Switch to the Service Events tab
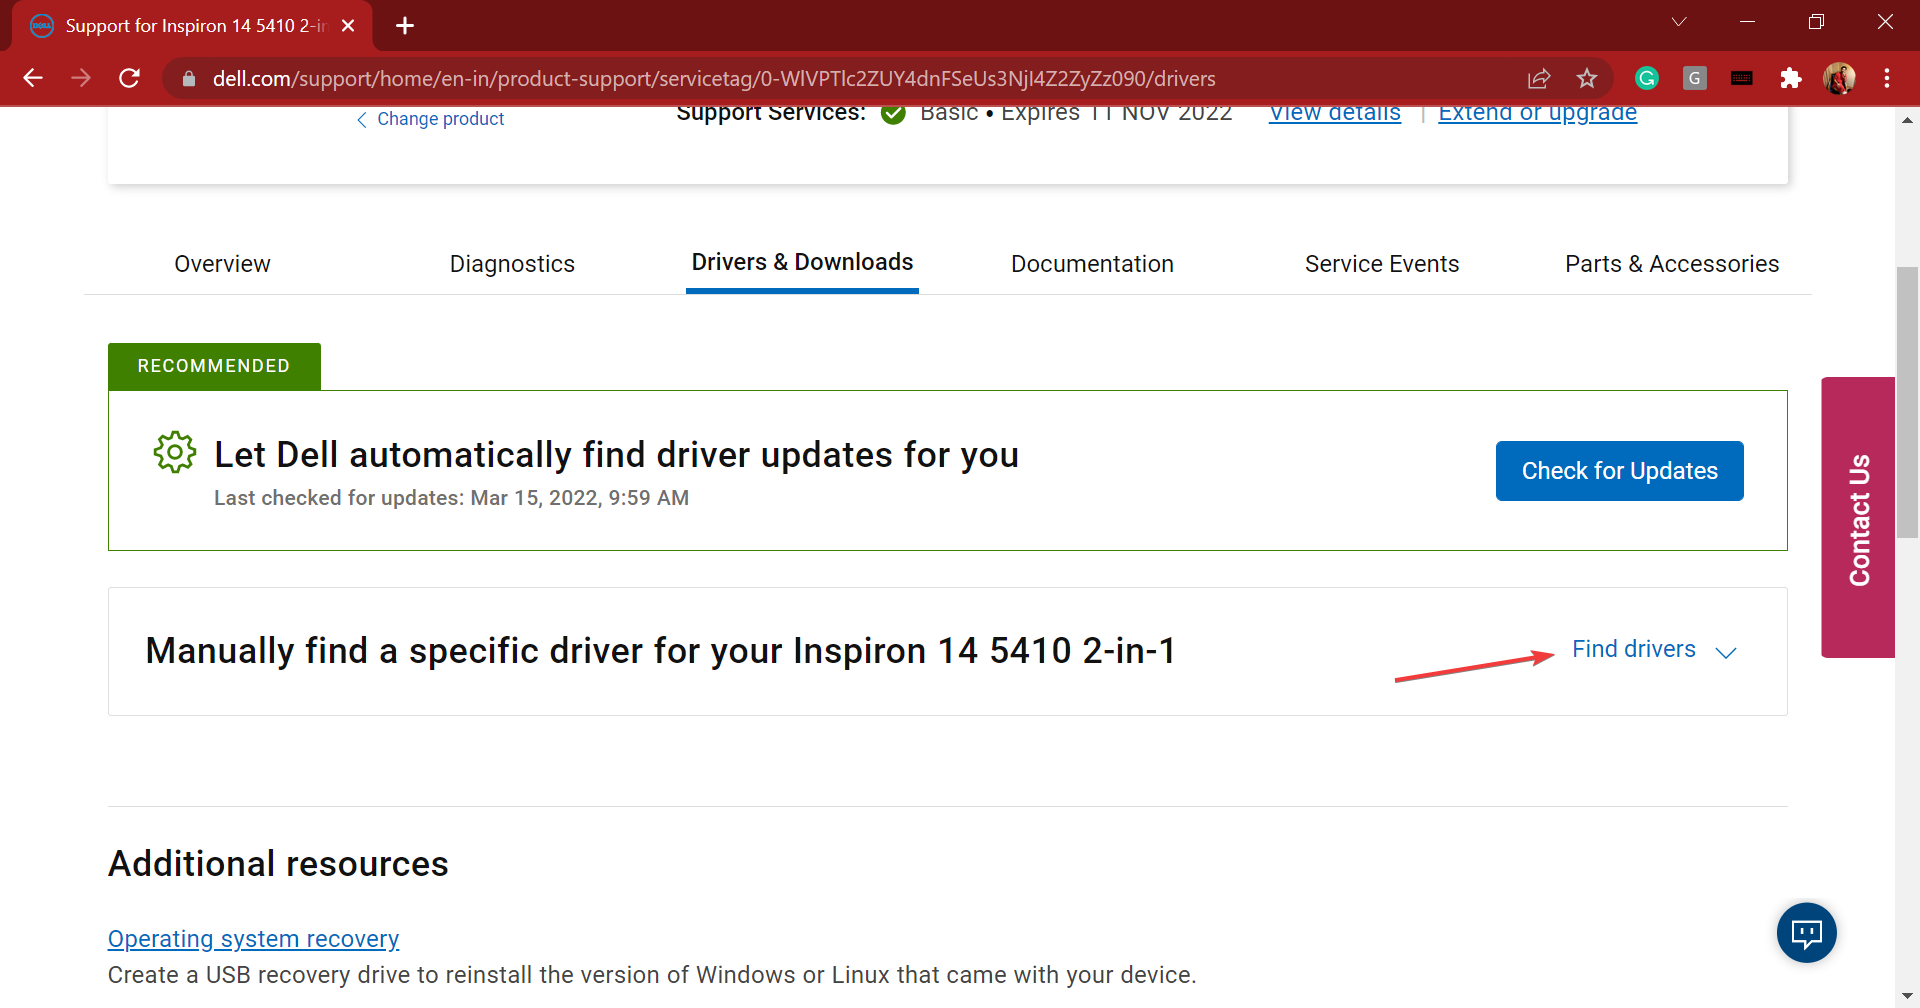 pyautogui.click(x=1382, y=264)
